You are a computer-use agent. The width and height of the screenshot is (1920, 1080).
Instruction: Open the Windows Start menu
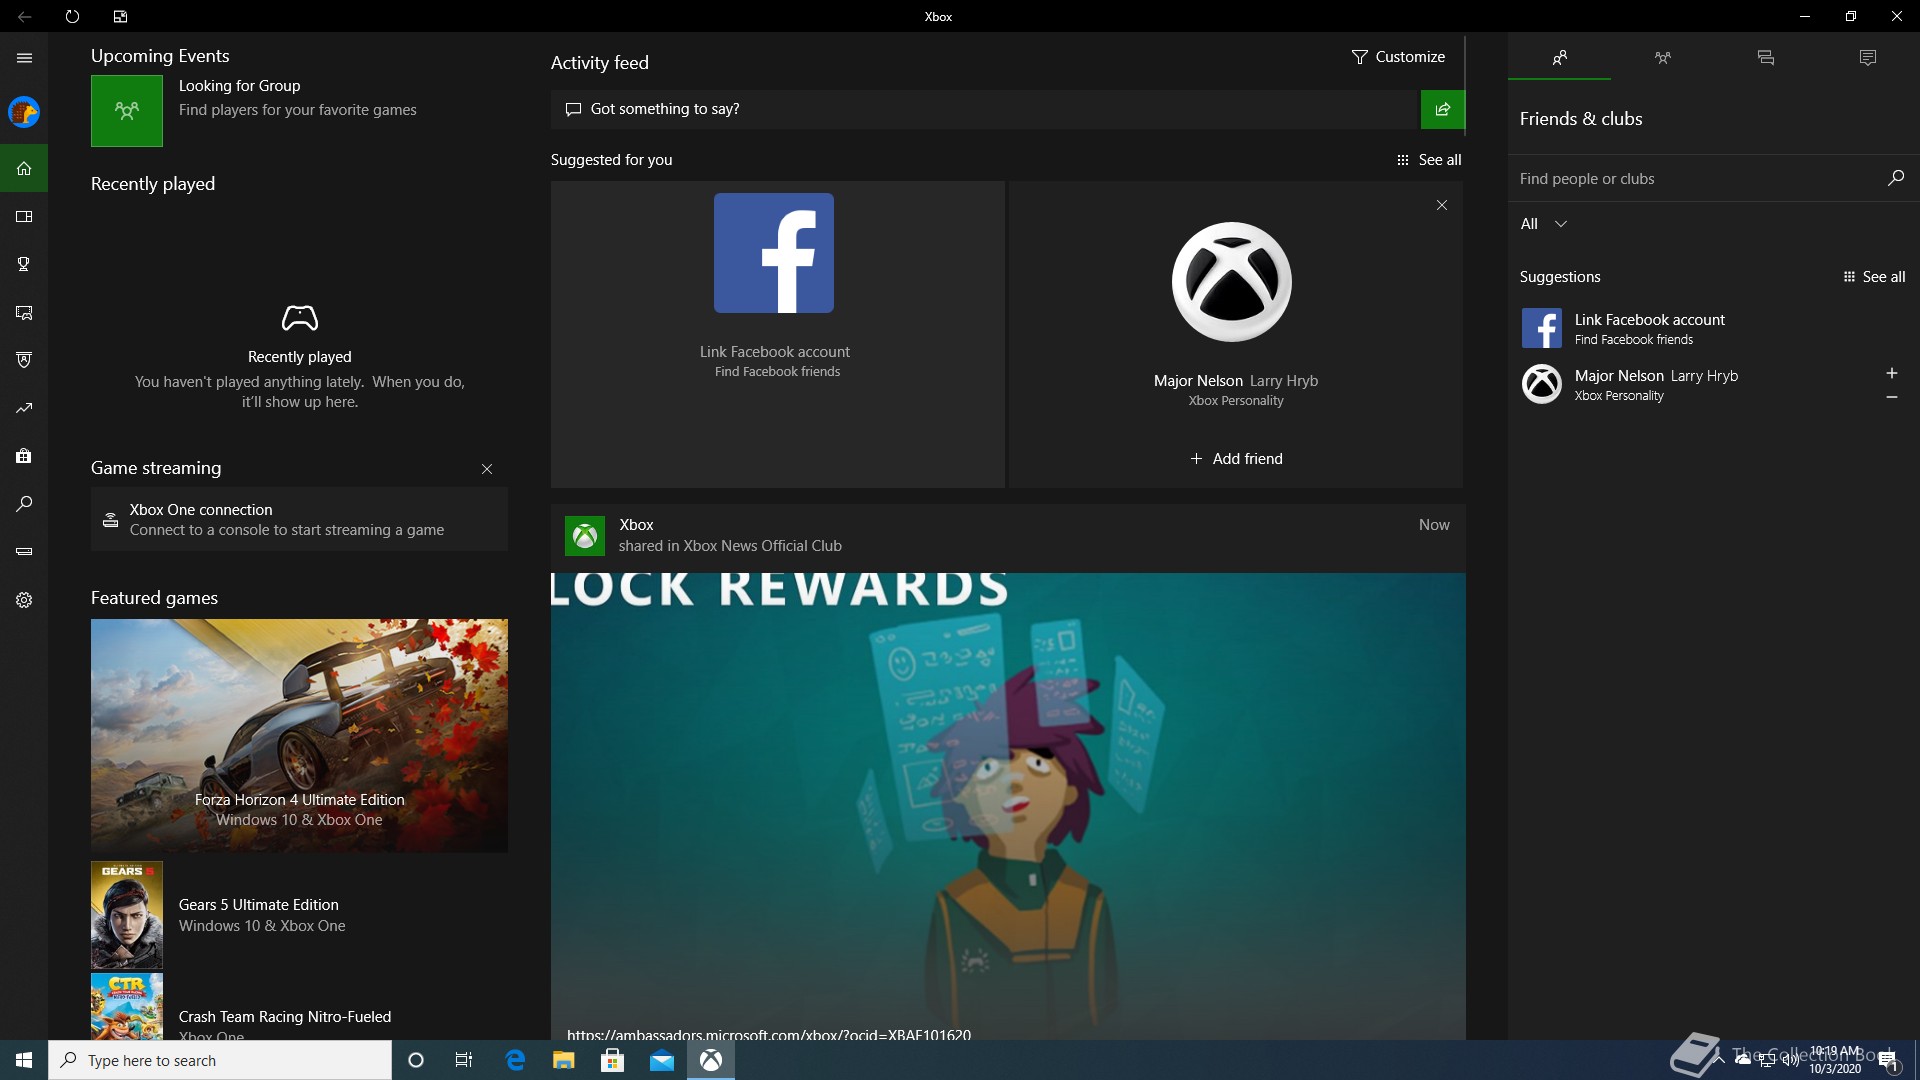[x=24, y=1060]
